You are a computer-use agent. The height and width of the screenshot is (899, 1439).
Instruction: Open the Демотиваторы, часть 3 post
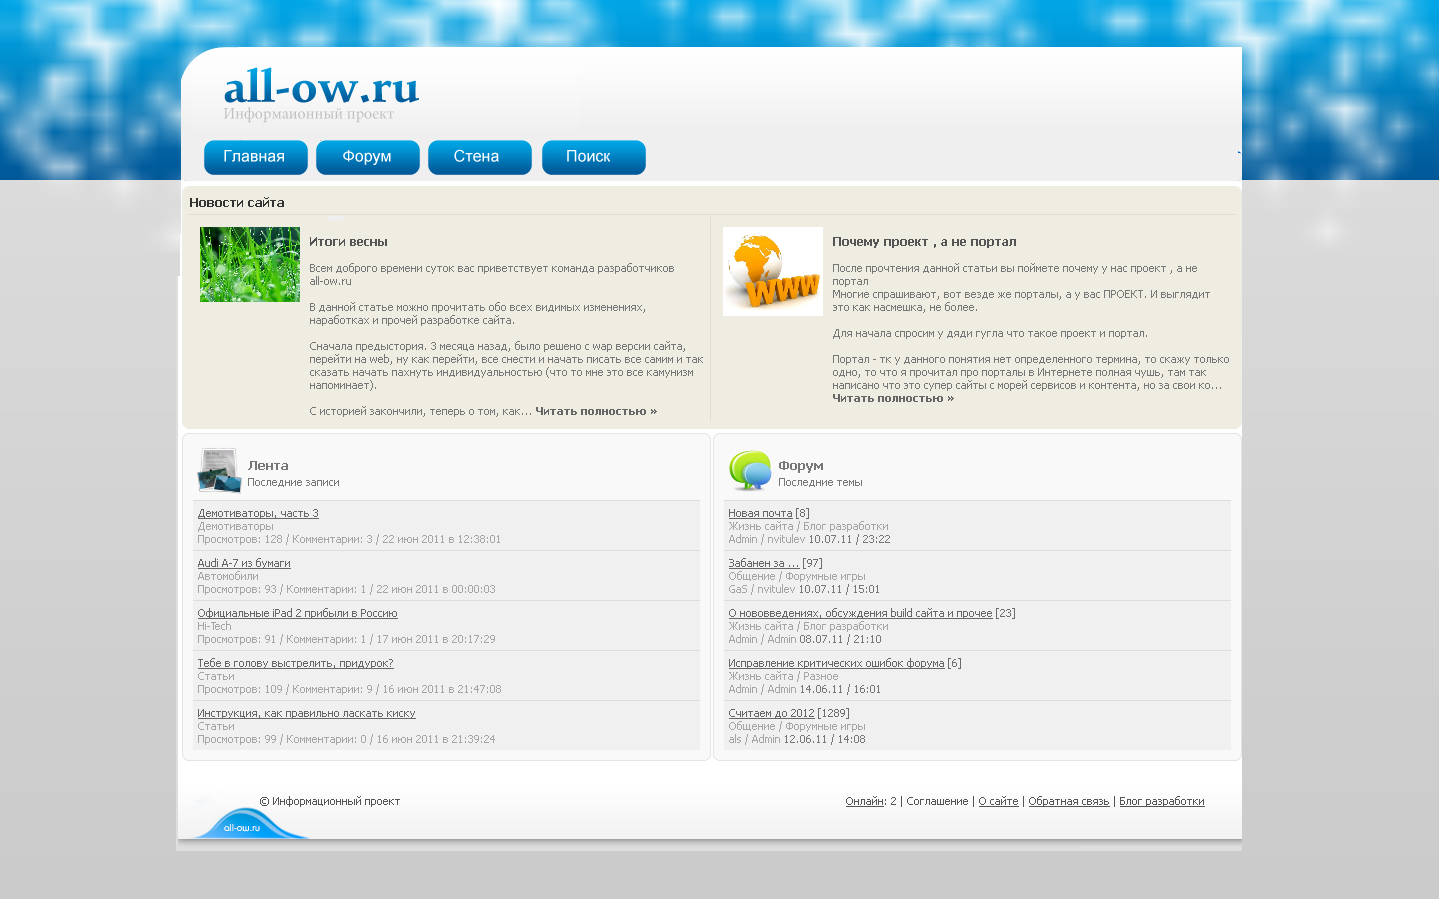tap(258, 513)
